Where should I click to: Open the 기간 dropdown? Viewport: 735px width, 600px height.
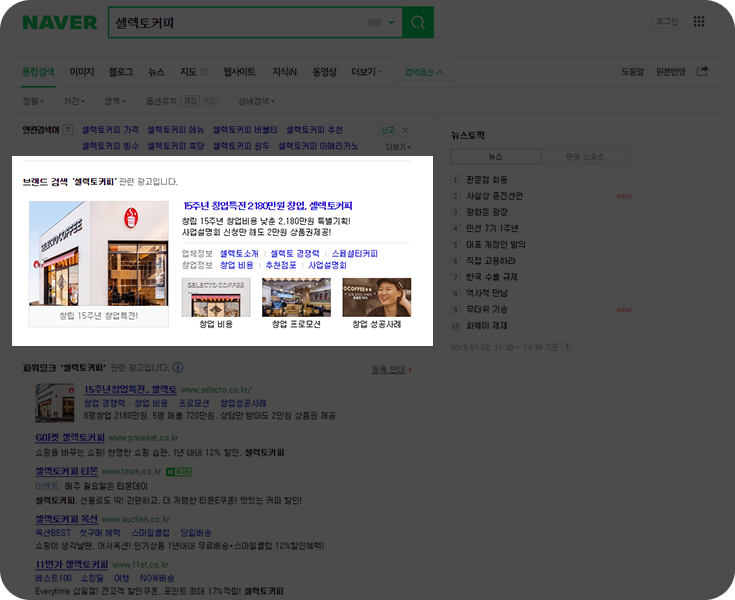[x=74, y=101]
